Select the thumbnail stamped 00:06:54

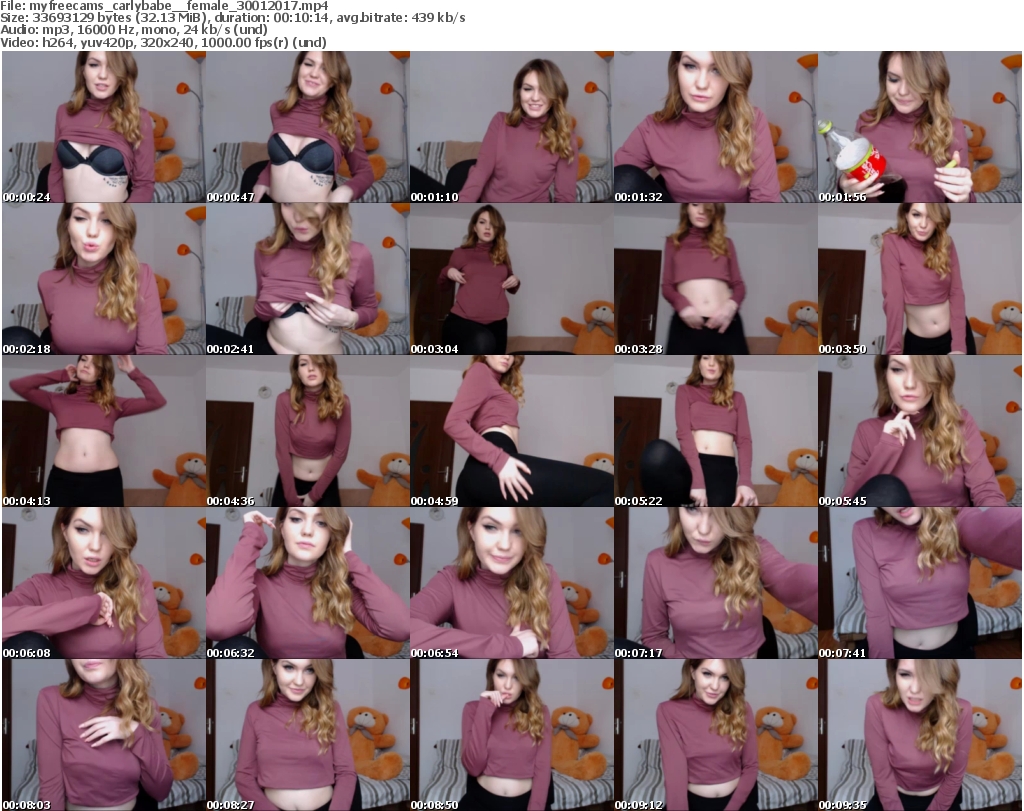[511, 582]
